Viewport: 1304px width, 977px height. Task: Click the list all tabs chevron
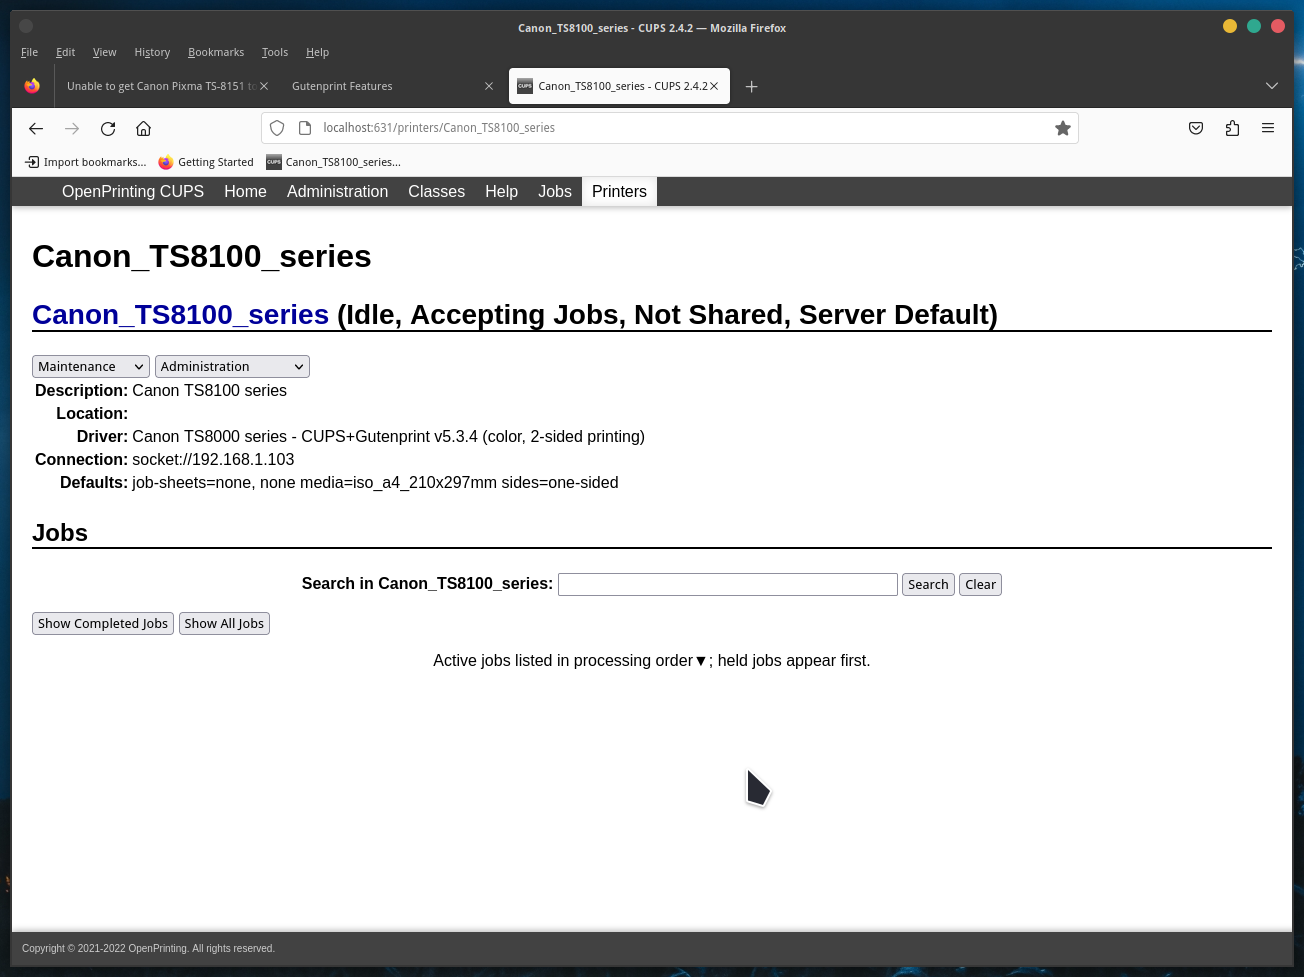tap(1272, 86)
